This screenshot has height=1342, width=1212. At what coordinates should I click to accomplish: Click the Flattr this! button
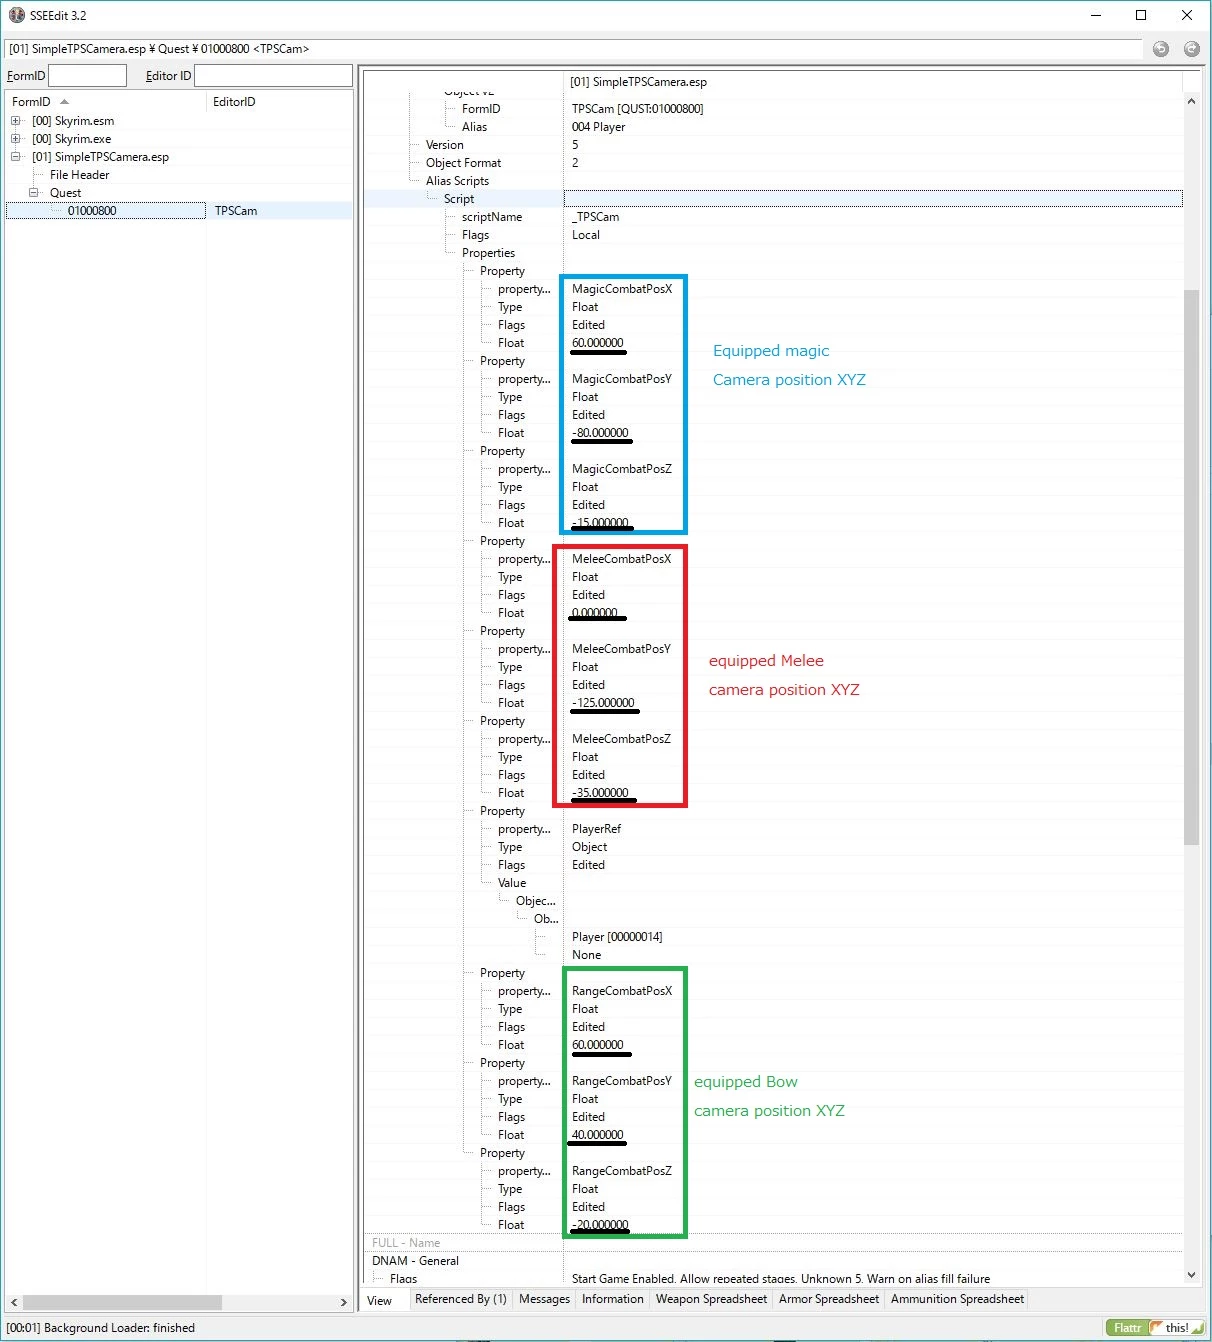click(x=1154, y=1328)
